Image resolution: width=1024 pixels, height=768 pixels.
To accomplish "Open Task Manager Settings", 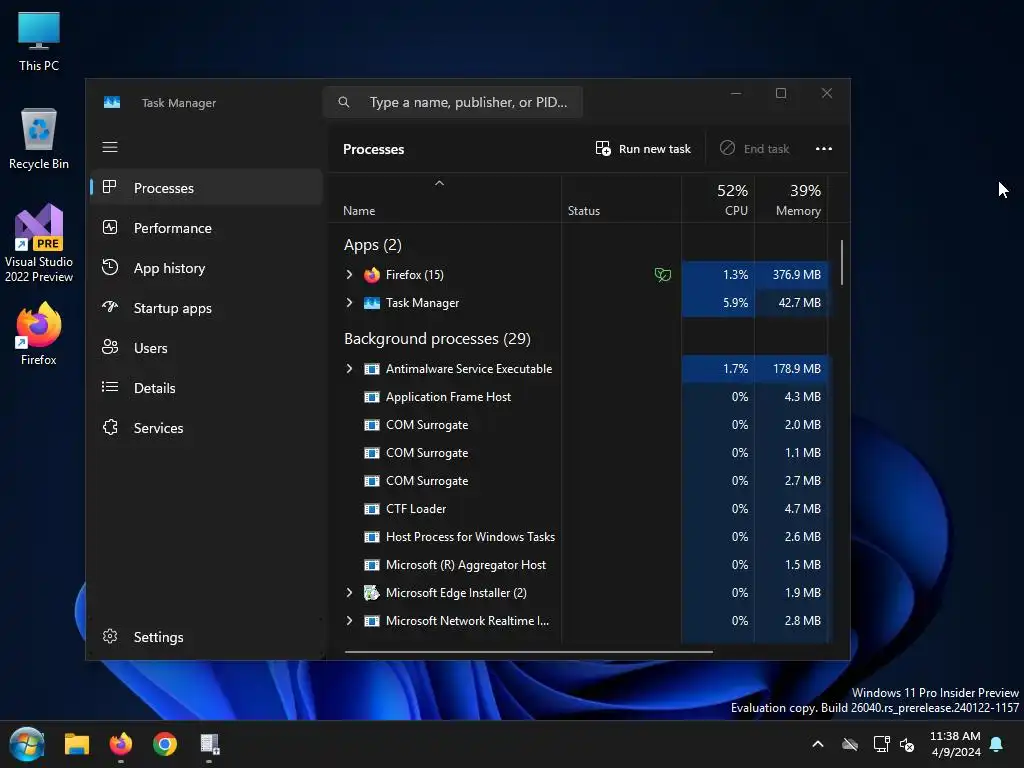I will pyautogui.click(x=206, y=637).
